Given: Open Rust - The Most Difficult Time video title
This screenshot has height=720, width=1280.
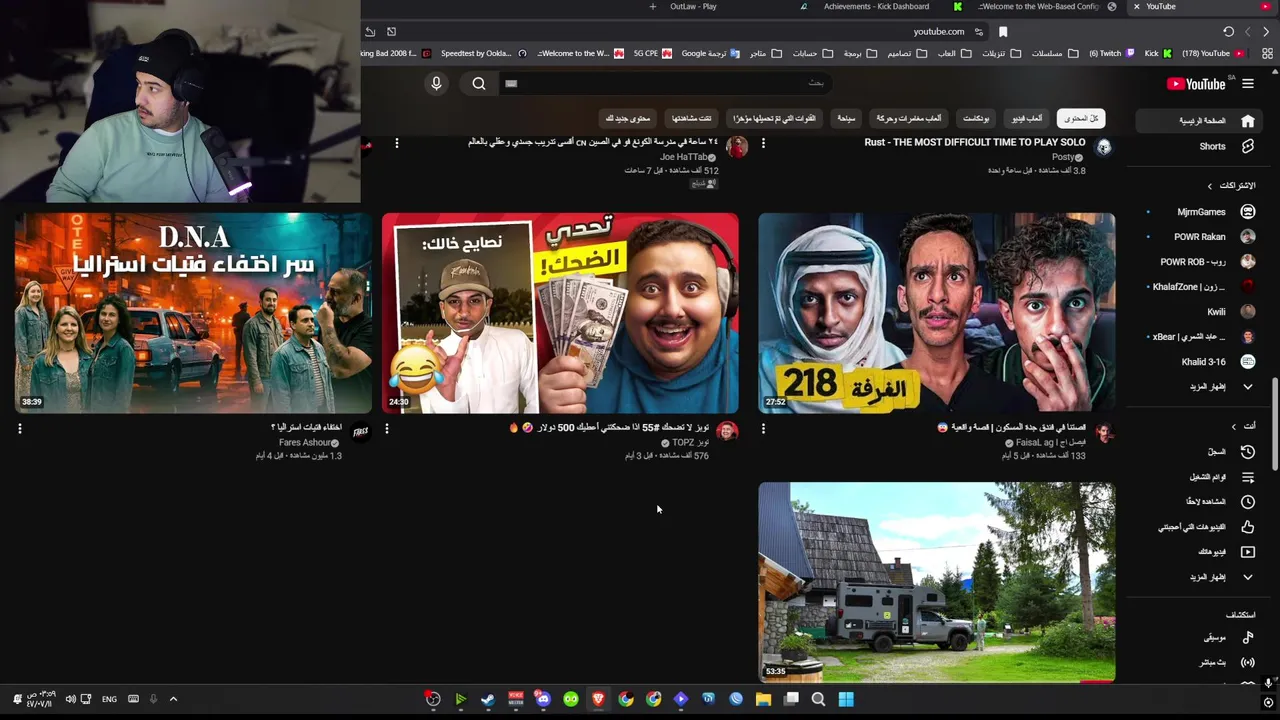Looking at the screenshot, I should [974, 142].
